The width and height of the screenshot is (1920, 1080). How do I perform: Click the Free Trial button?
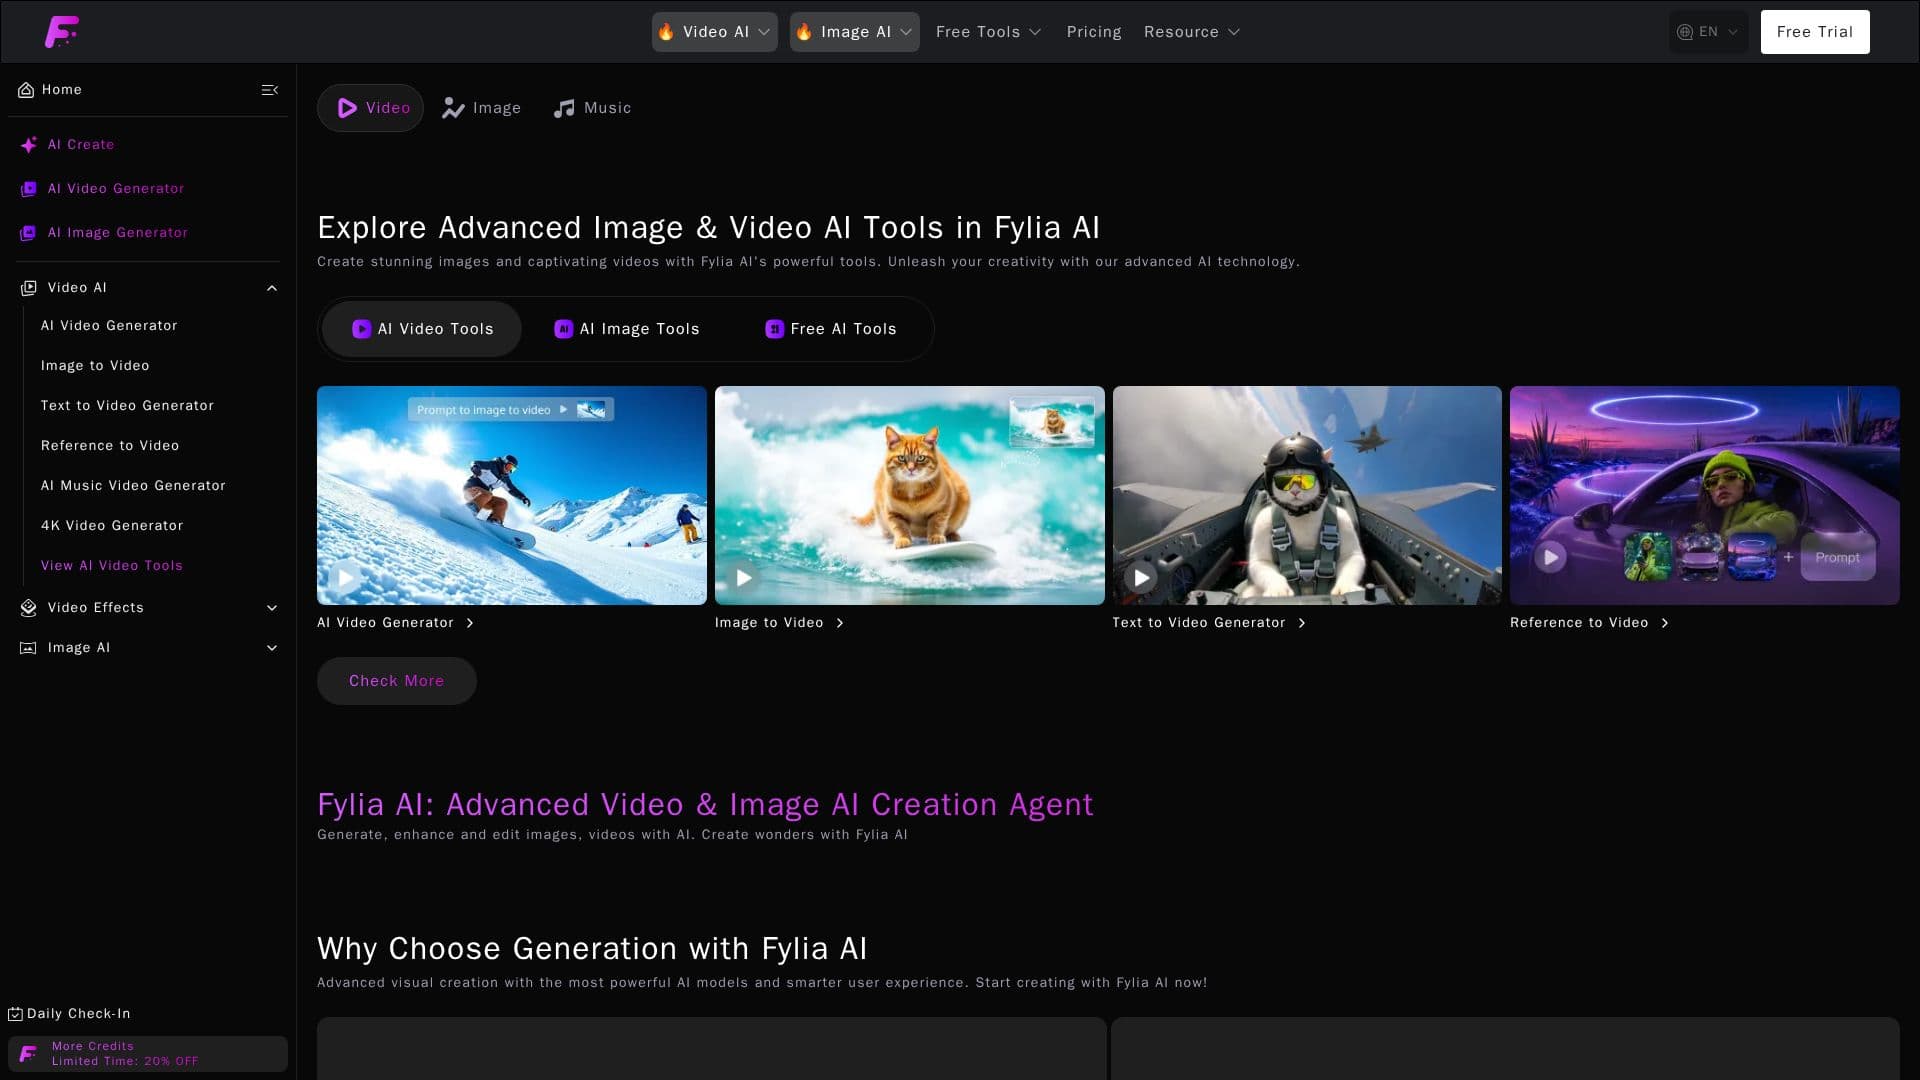click(1814, 32)
